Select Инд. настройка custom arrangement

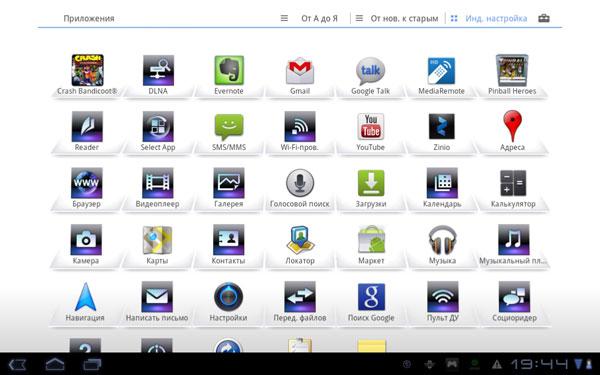click(x=496, y=18)
